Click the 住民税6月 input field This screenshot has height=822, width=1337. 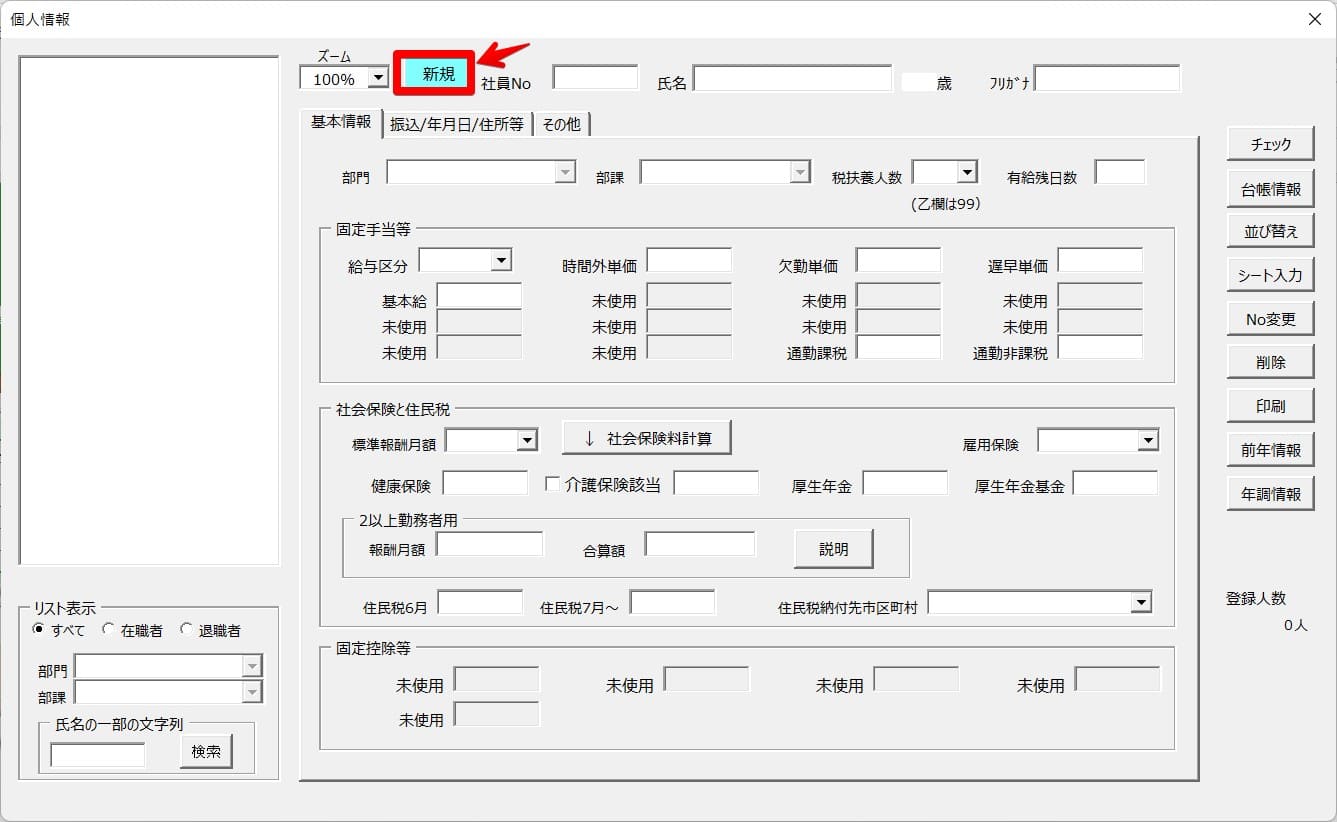480,602
